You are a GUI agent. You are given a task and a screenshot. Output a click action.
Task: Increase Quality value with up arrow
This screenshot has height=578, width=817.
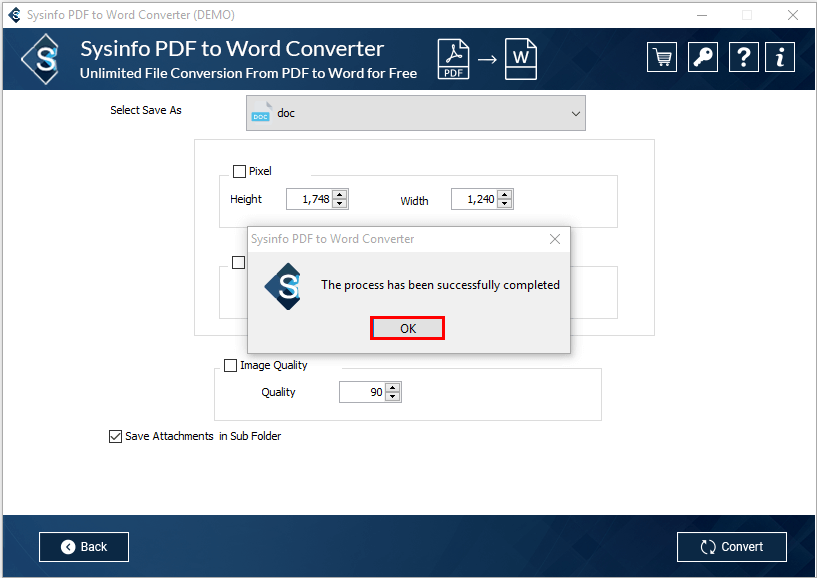393,387
